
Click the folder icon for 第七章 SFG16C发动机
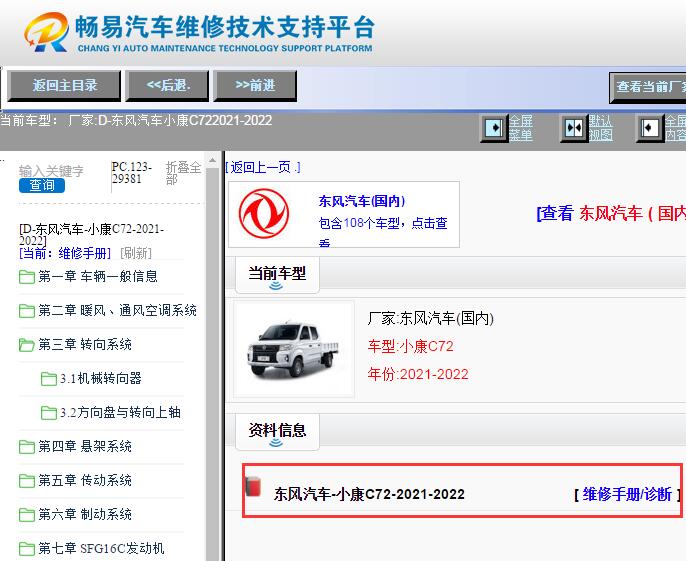(x=27, y=548)
